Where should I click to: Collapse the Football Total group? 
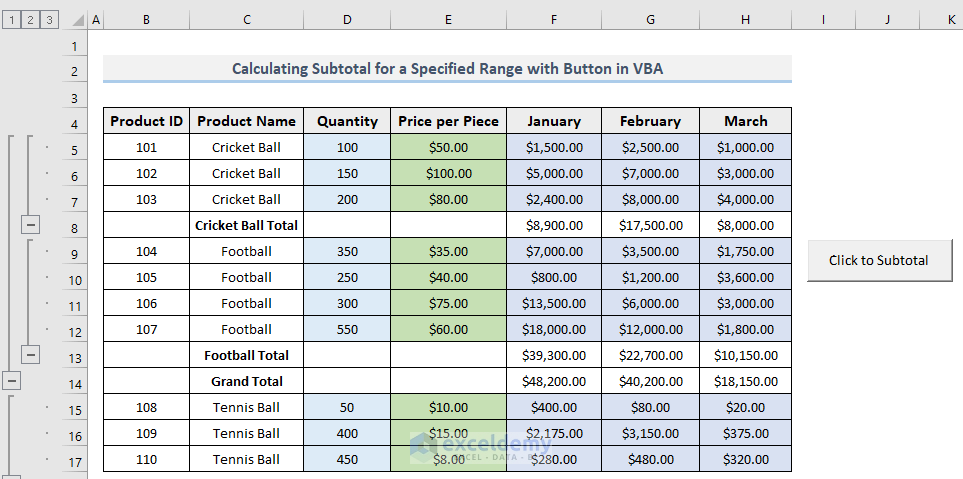(x=30, y=355)
